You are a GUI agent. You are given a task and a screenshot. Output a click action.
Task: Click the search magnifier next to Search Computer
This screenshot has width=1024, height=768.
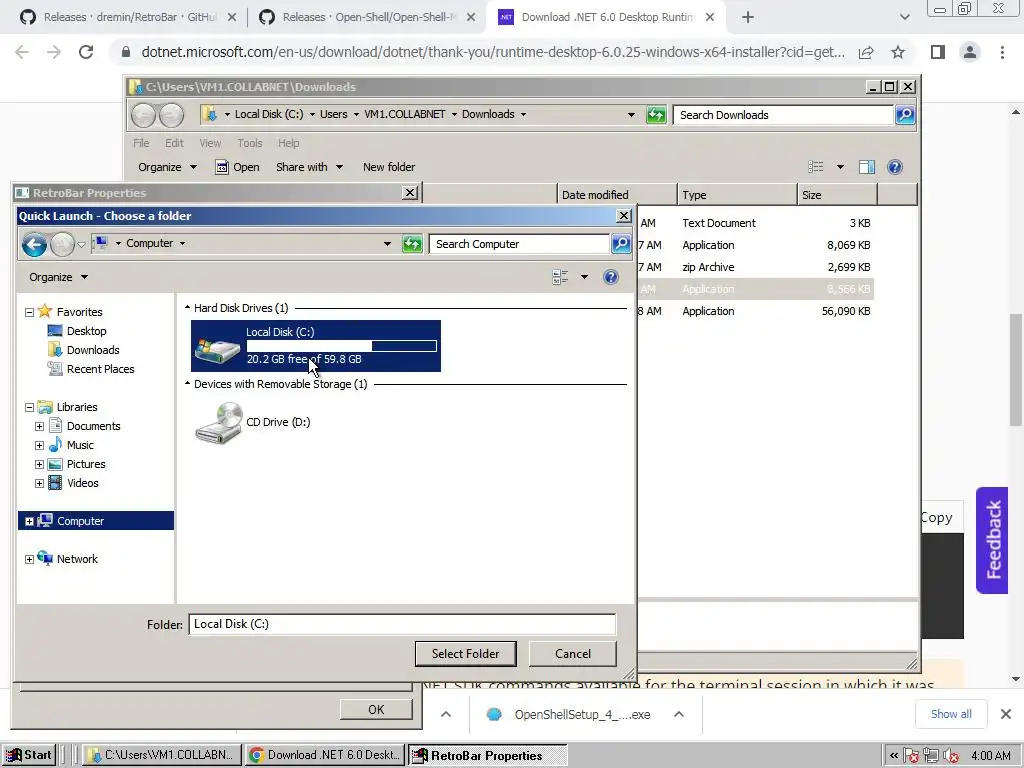[x=621, y=244]
